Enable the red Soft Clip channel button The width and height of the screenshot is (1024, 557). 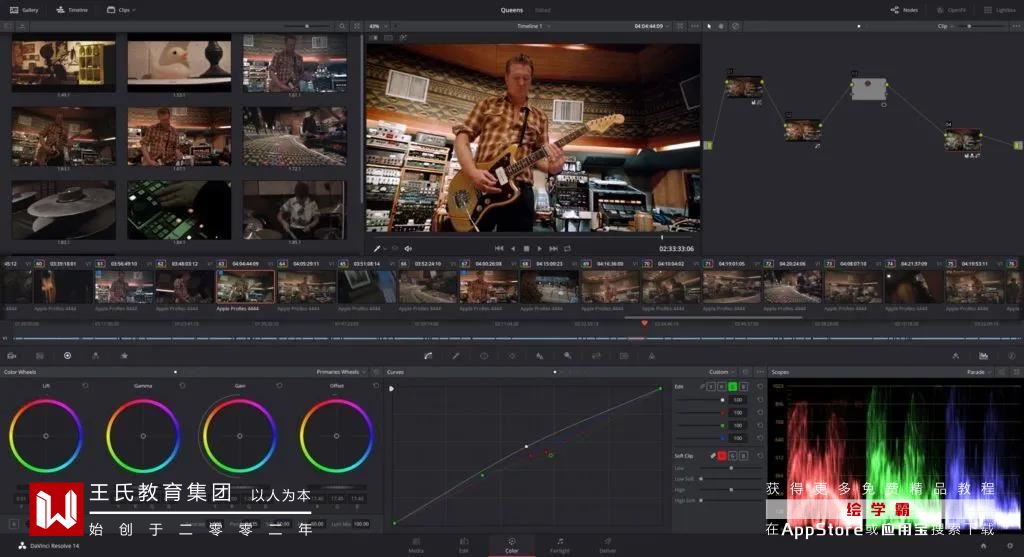coord(722,456)
